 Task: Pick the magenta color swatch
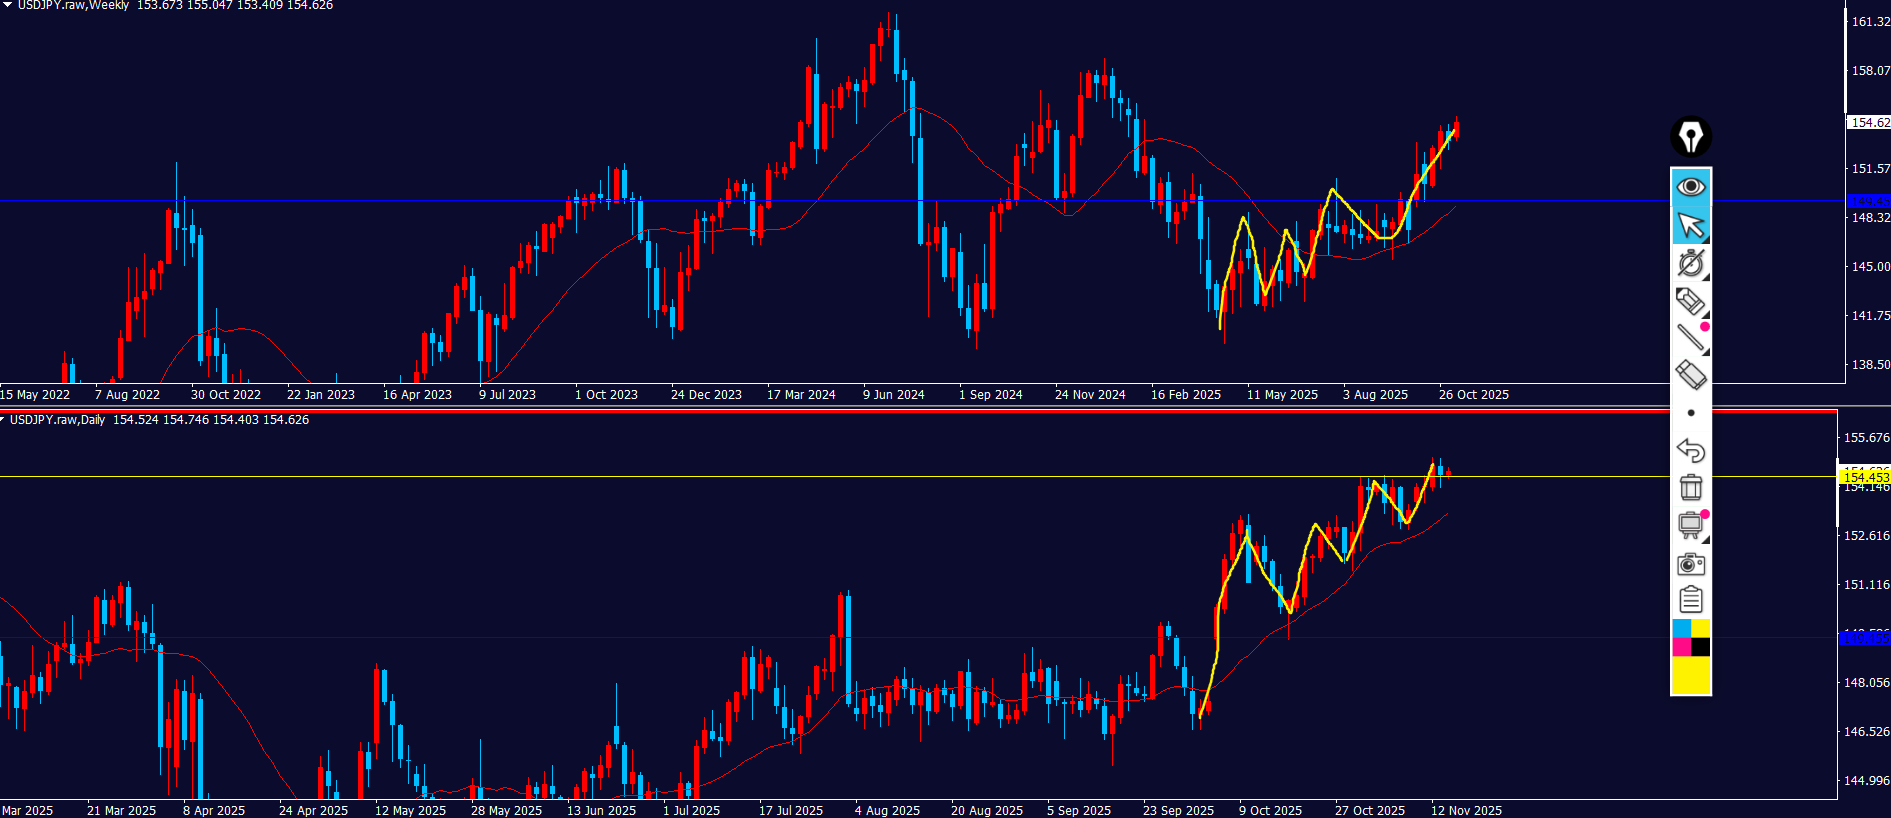tap(1681, 647)
